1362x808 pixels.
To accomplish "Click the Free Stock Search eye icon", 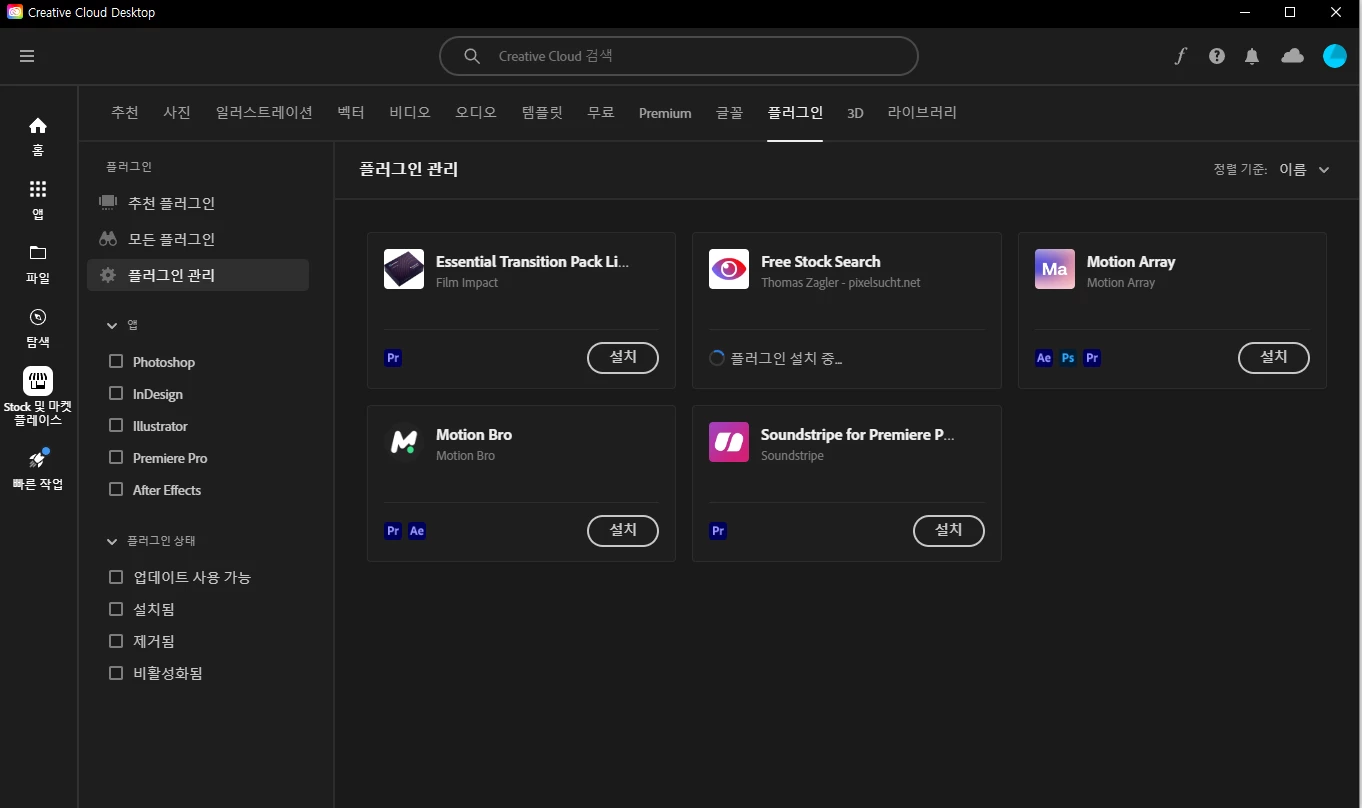I will pos(729,269).
